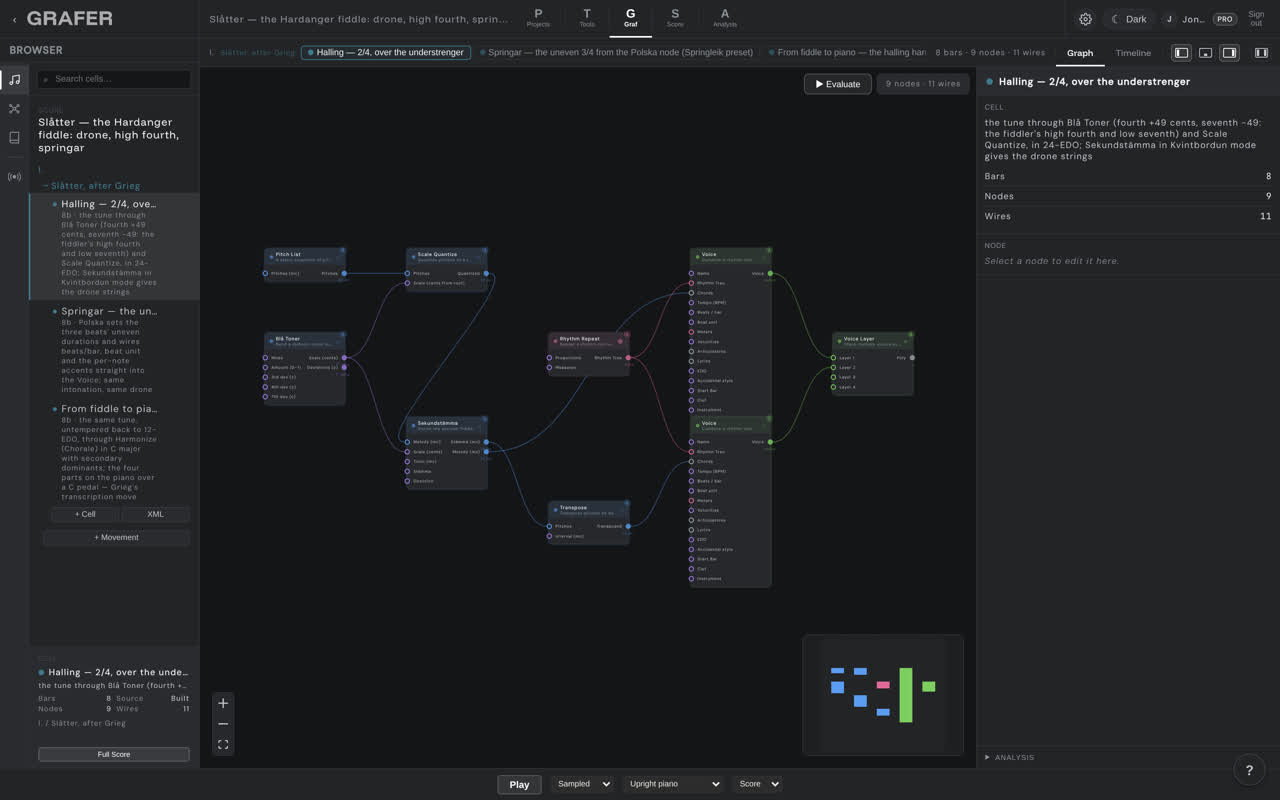Focus the Search cells input field
Viewport: 1280px width, 800px height.
114,79
